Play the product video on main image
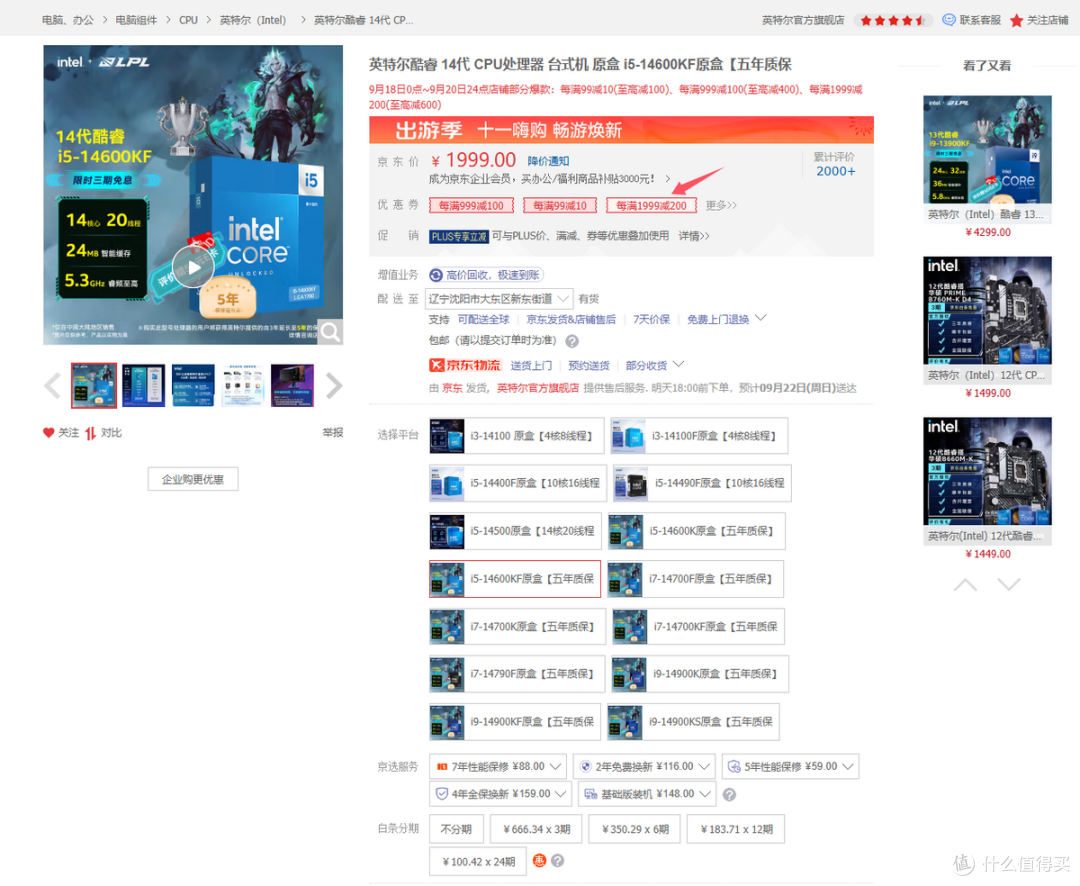This screenshot has height=886, width=1080. [x=193, y=267]
